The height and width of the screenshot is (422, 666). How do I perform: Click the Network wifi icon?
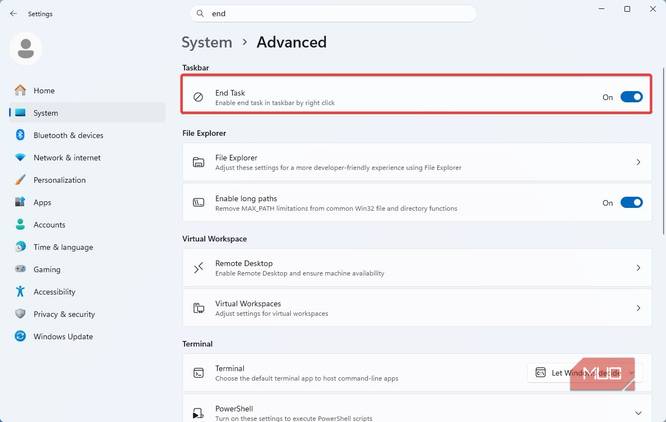(x=20, y=157)
